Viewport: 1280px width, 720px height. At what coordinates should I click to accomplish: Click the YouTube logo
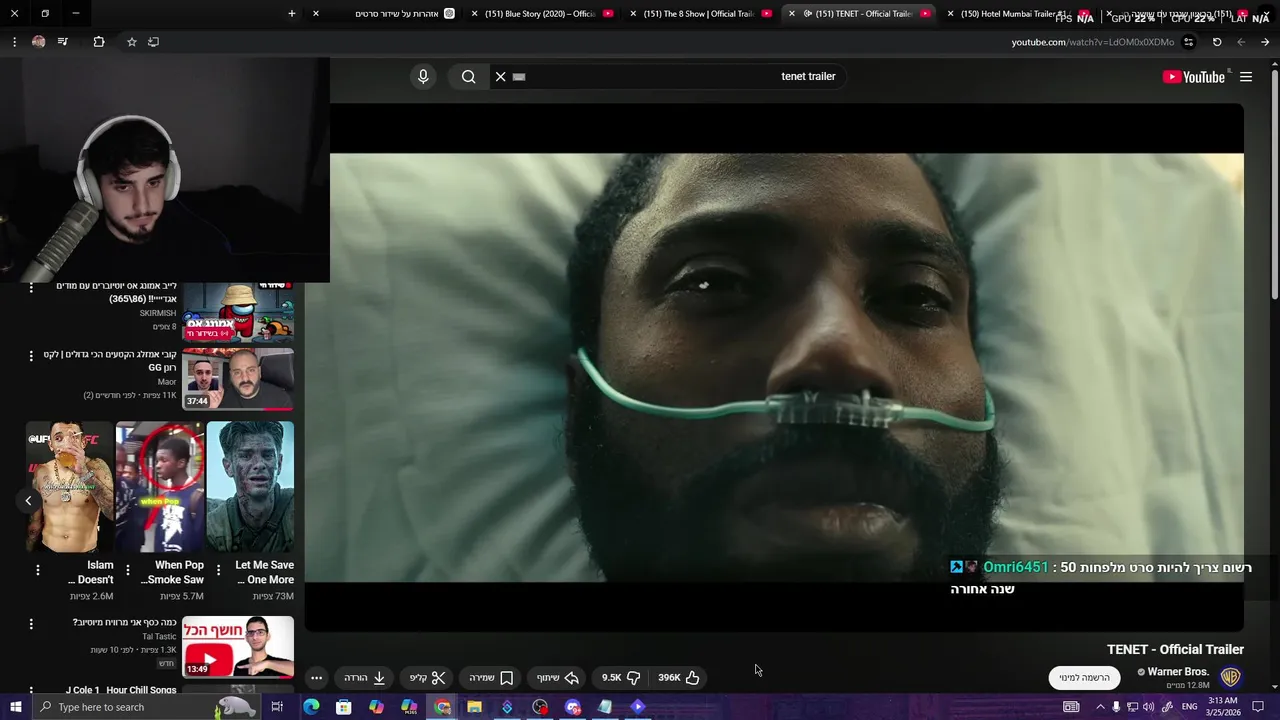coord(1194,77)
